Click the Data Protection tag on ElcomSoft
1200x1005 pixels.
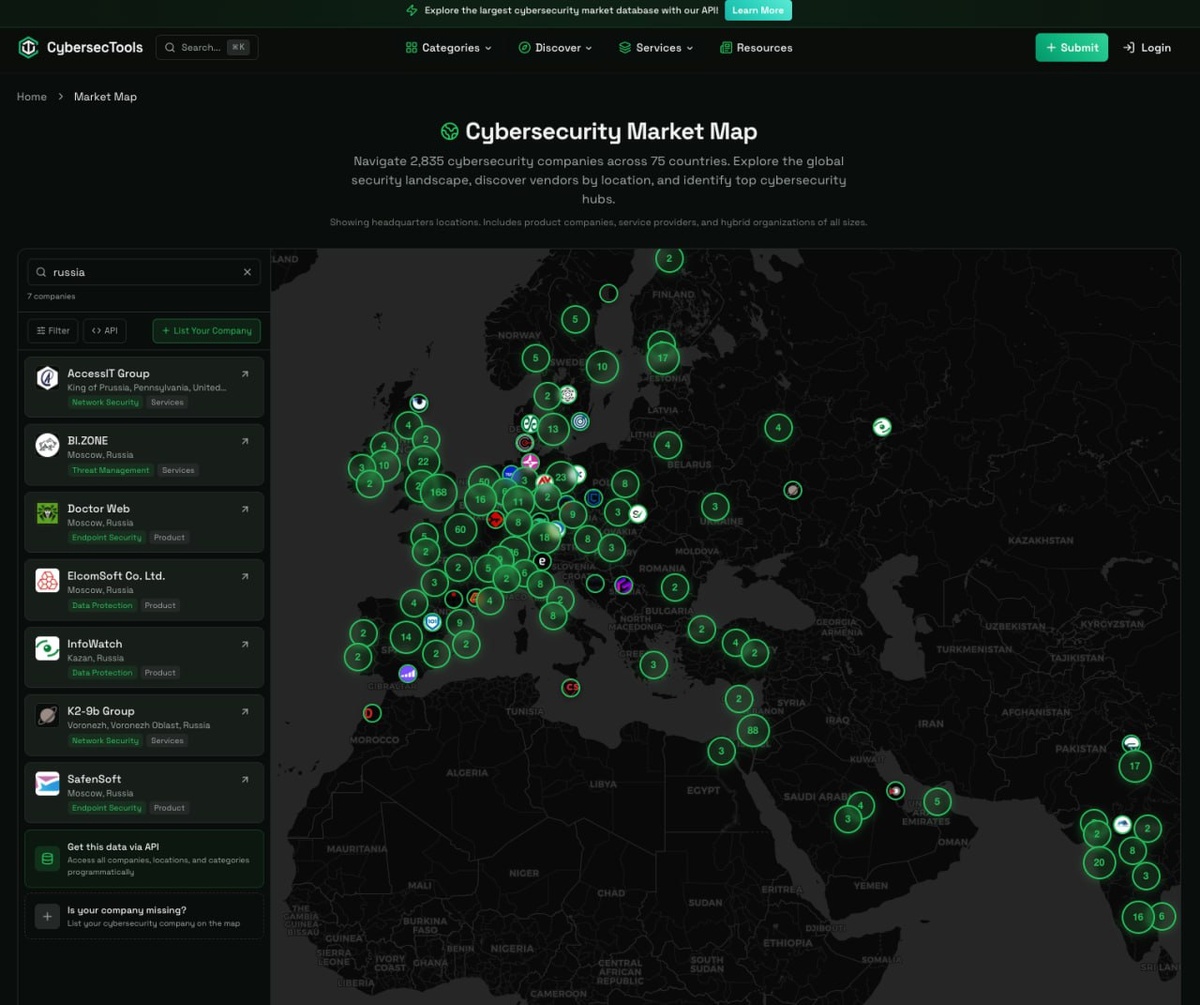coord(102,605)
